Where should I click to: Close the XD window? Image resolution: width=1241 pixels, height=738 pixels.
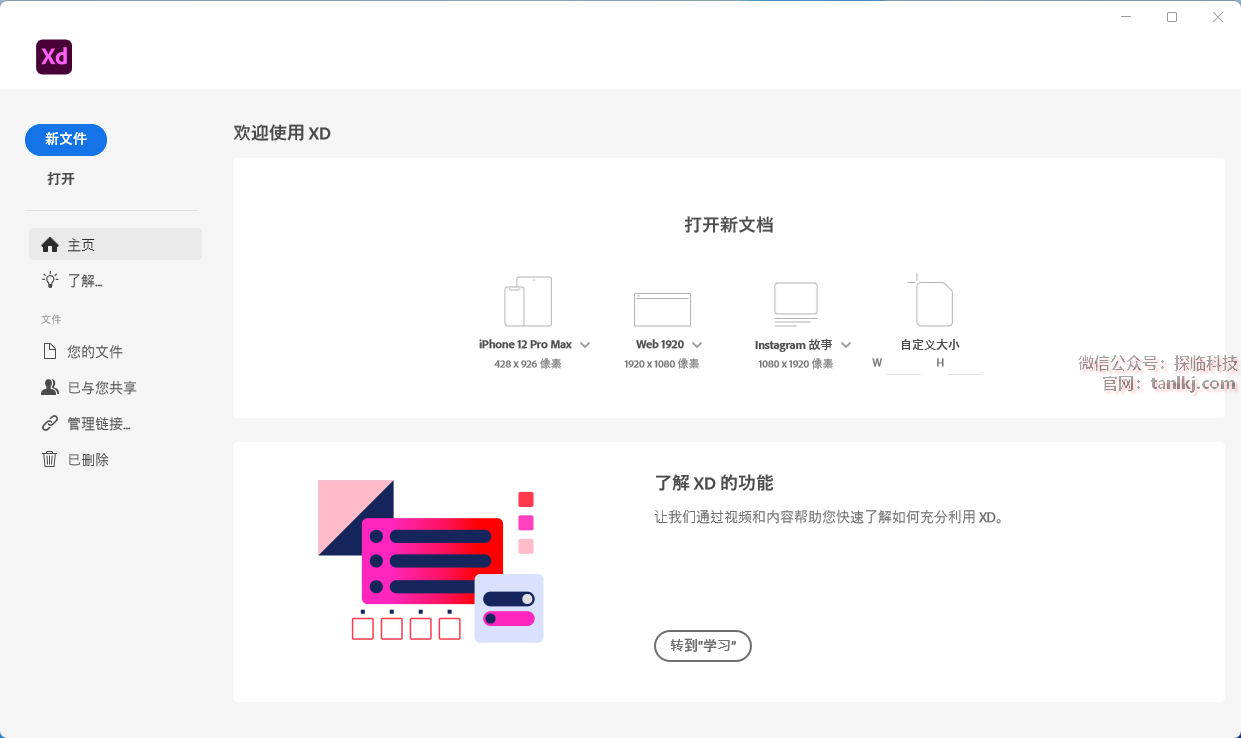pos(1218,17)
